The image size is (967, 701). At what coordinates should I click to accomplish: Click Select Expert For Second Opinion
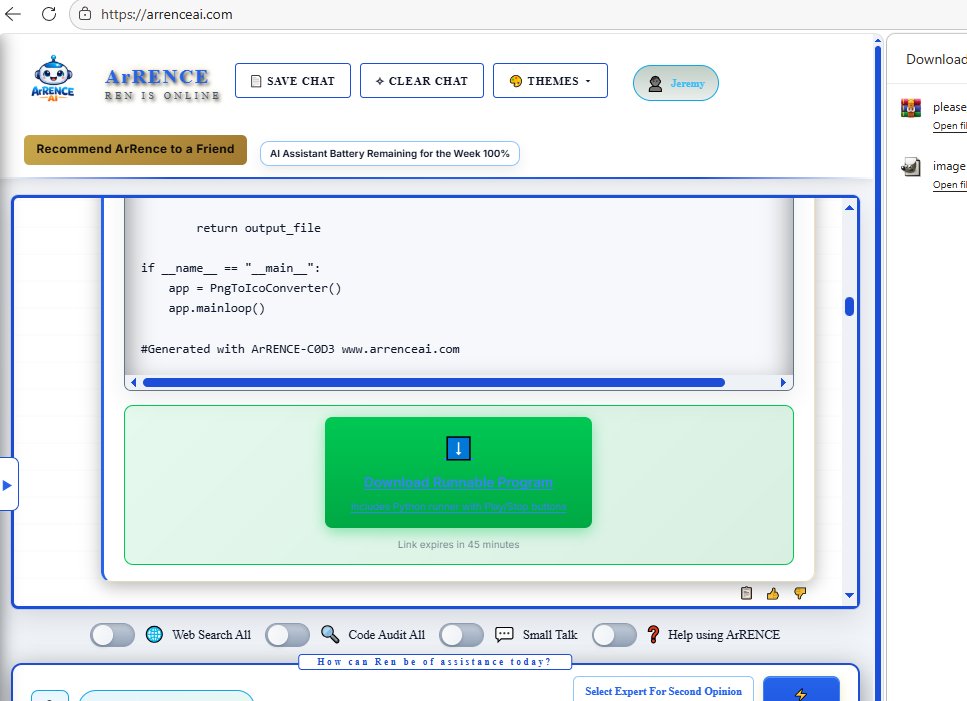664,691
